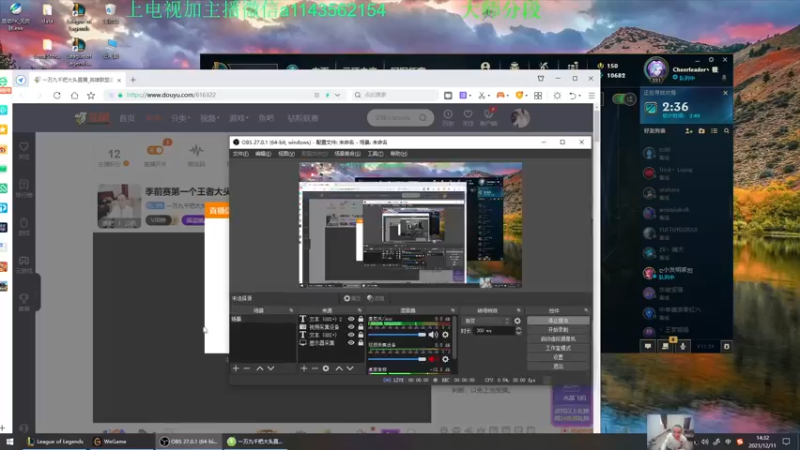Open transition type dropdown in OBS
This screenshot has width=800, height=450.
tap(486, 321)
